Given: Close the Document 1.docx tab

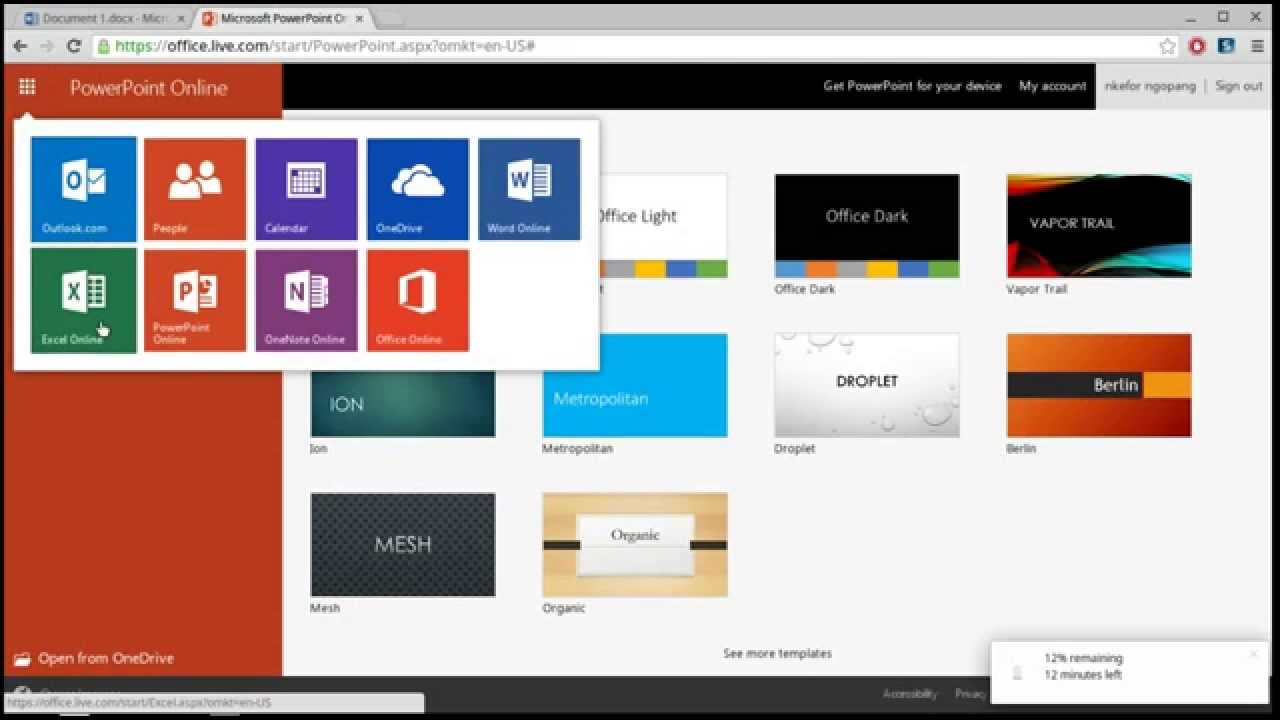Looking at the screenshot, I should coord(181,18).
